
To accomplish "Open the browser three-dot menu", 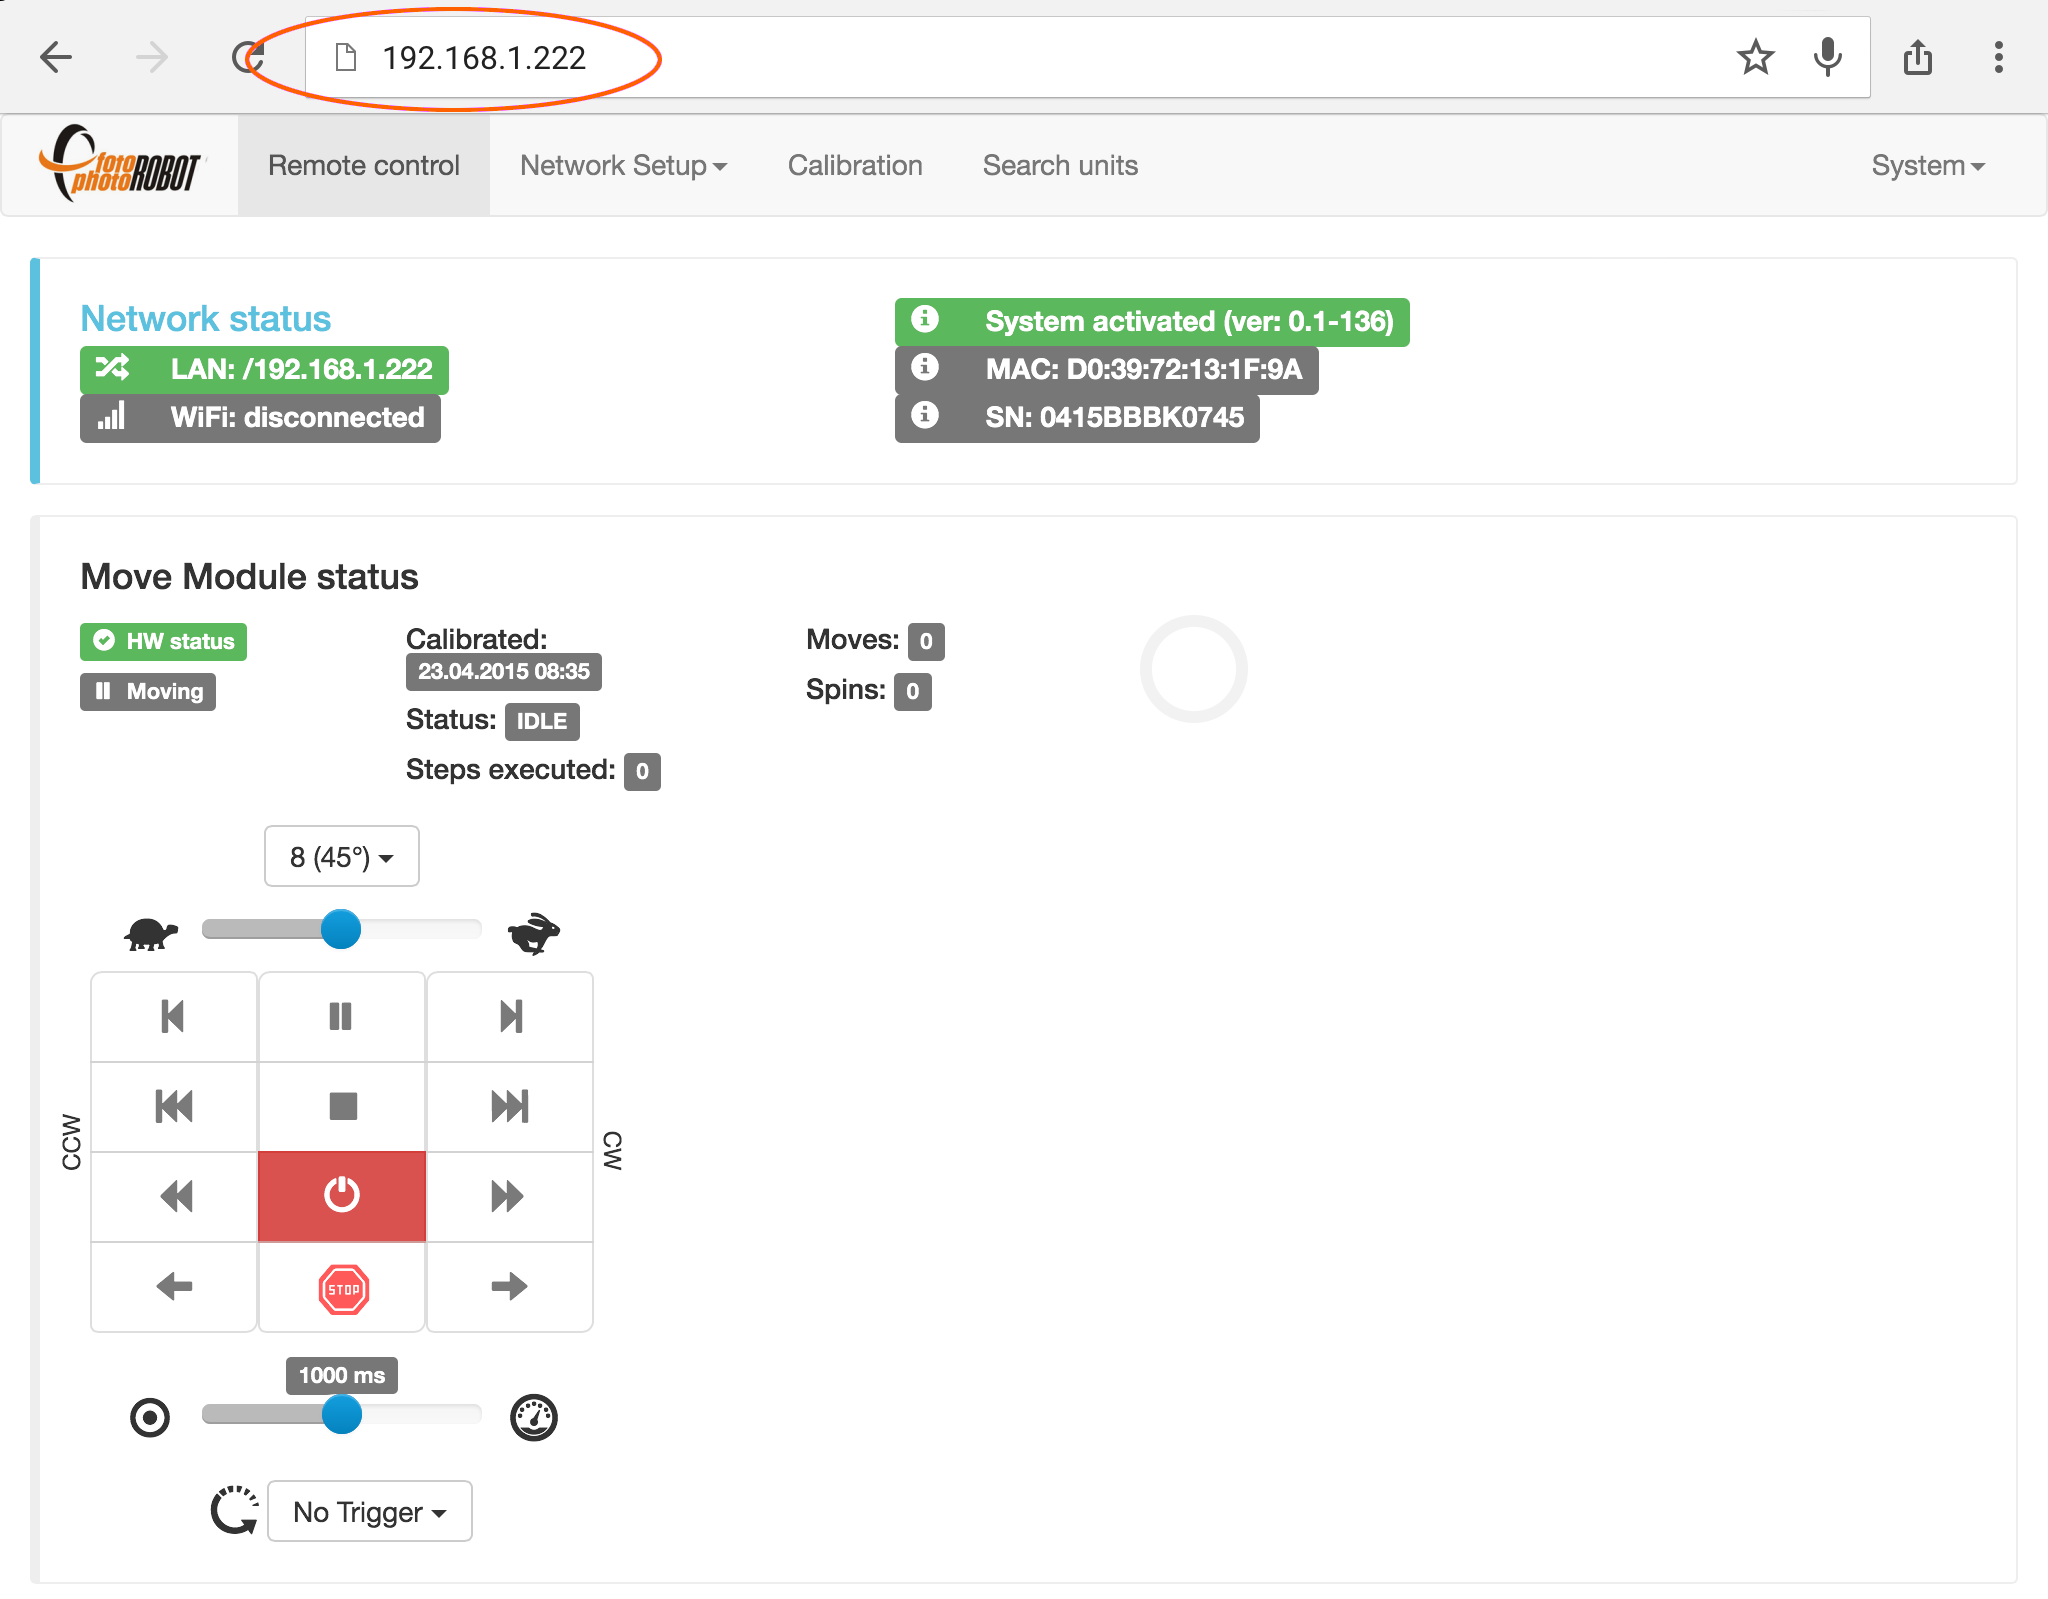I will tap(1998, 57).
